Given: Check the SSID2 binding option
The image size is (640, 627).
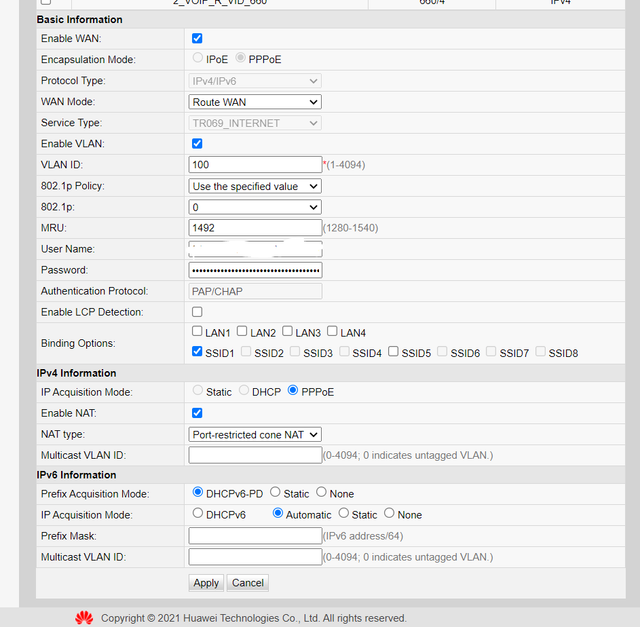Looking at the screenshot, I should (x=246, y=351).
